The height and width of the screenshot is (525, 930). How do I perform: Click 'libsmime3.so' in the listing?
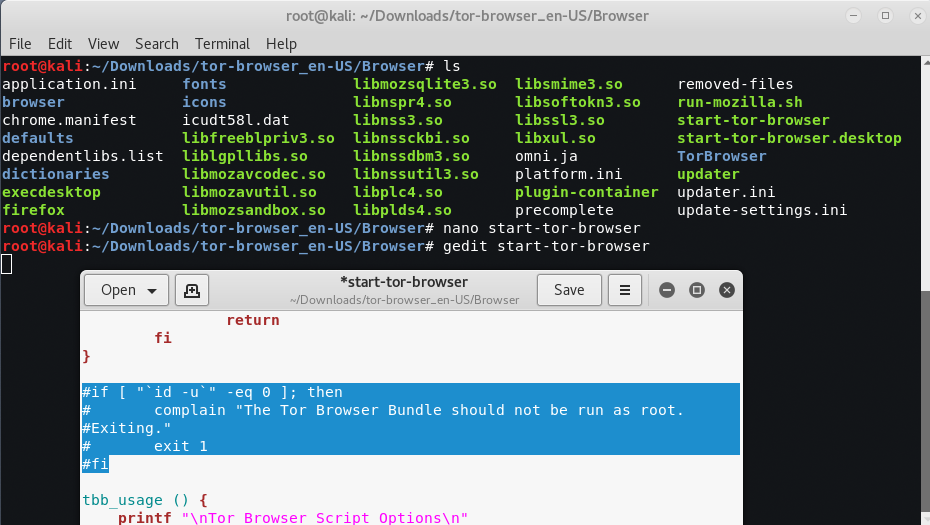(x=569, y=84)
